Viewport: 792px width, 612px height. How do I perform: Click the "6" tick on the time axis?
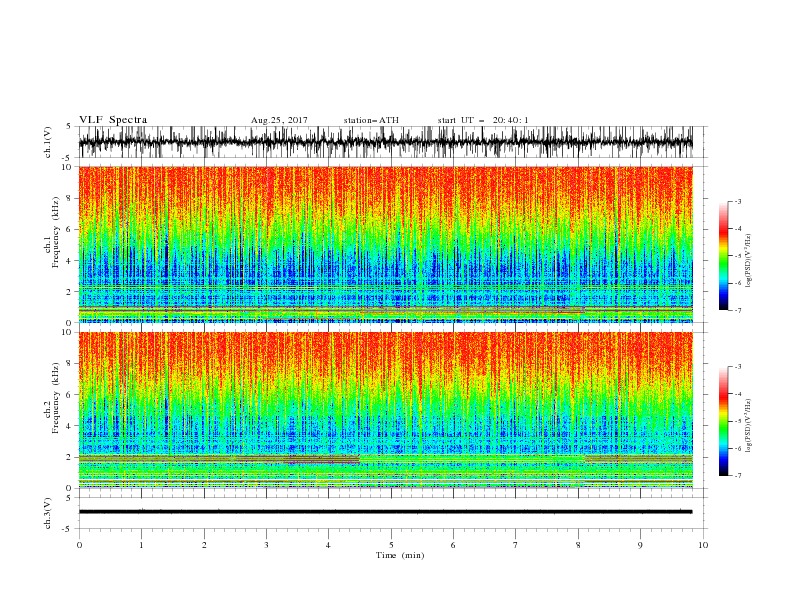[x=453, y=545]
